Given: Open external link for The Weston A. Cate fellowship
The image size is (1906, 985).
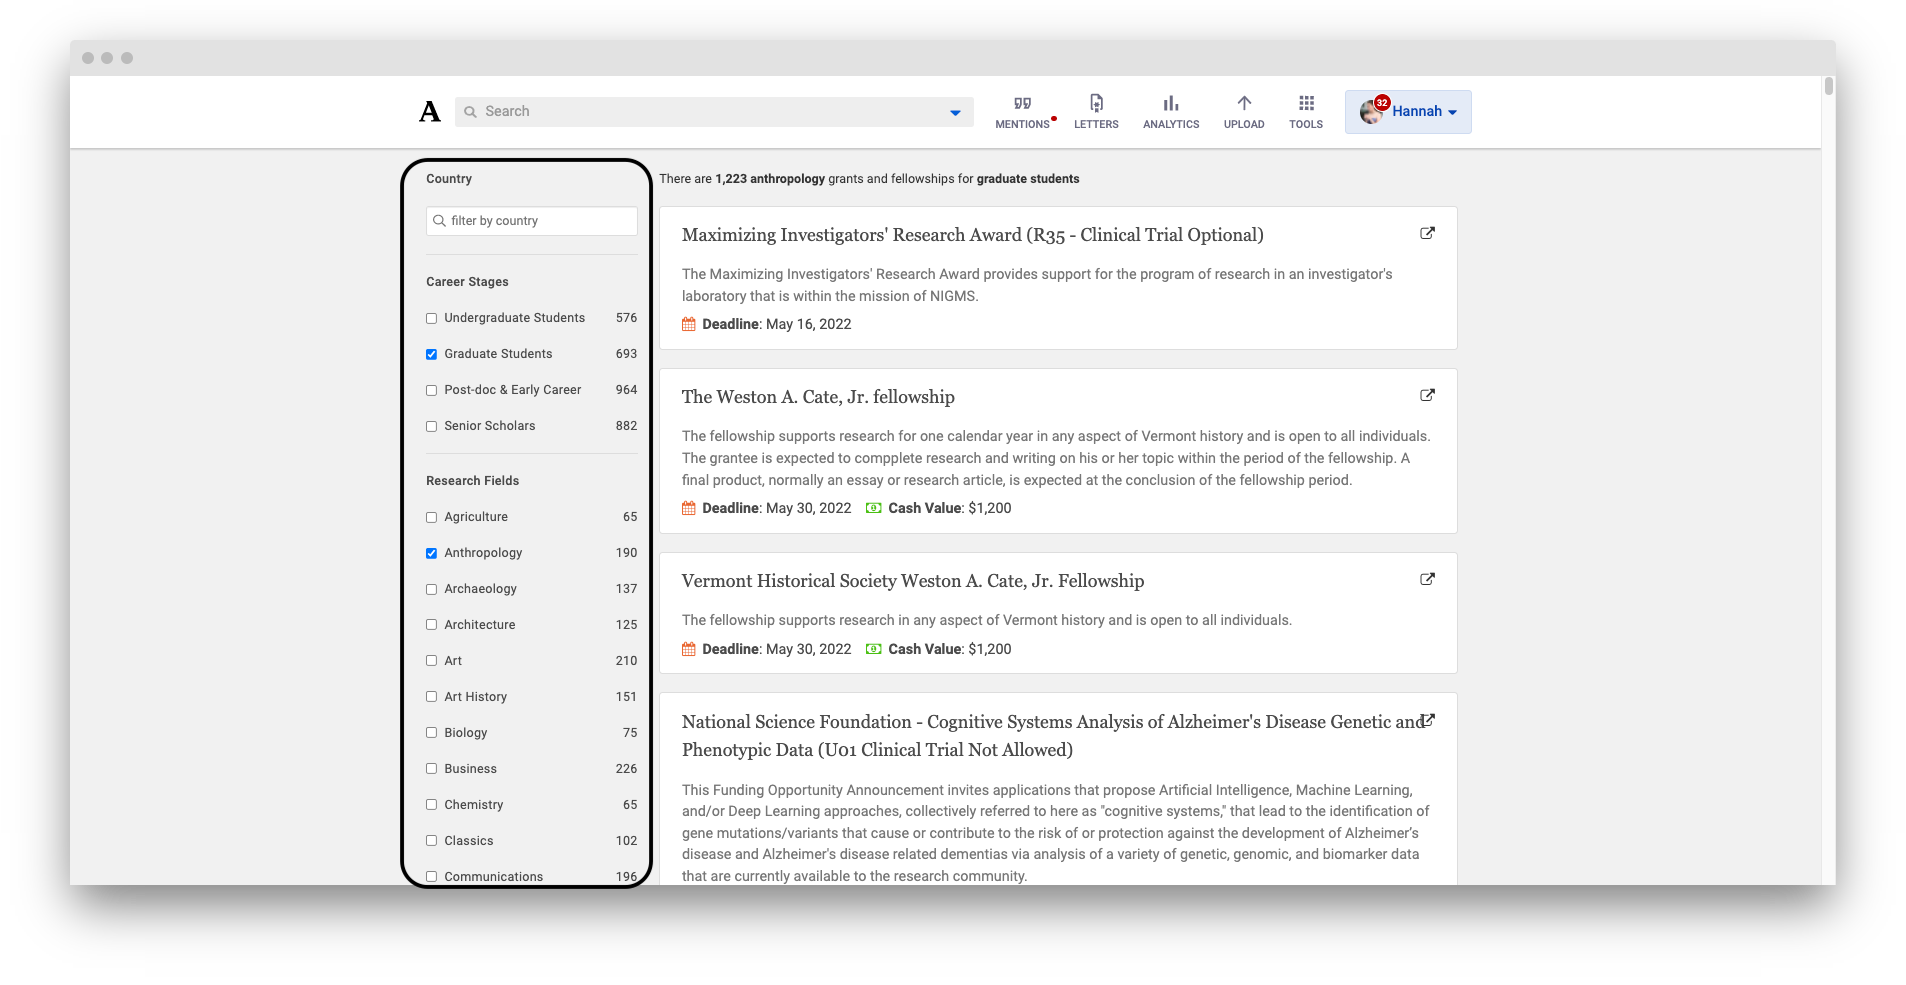Looking at the screenshot, I should [1427, 395].
